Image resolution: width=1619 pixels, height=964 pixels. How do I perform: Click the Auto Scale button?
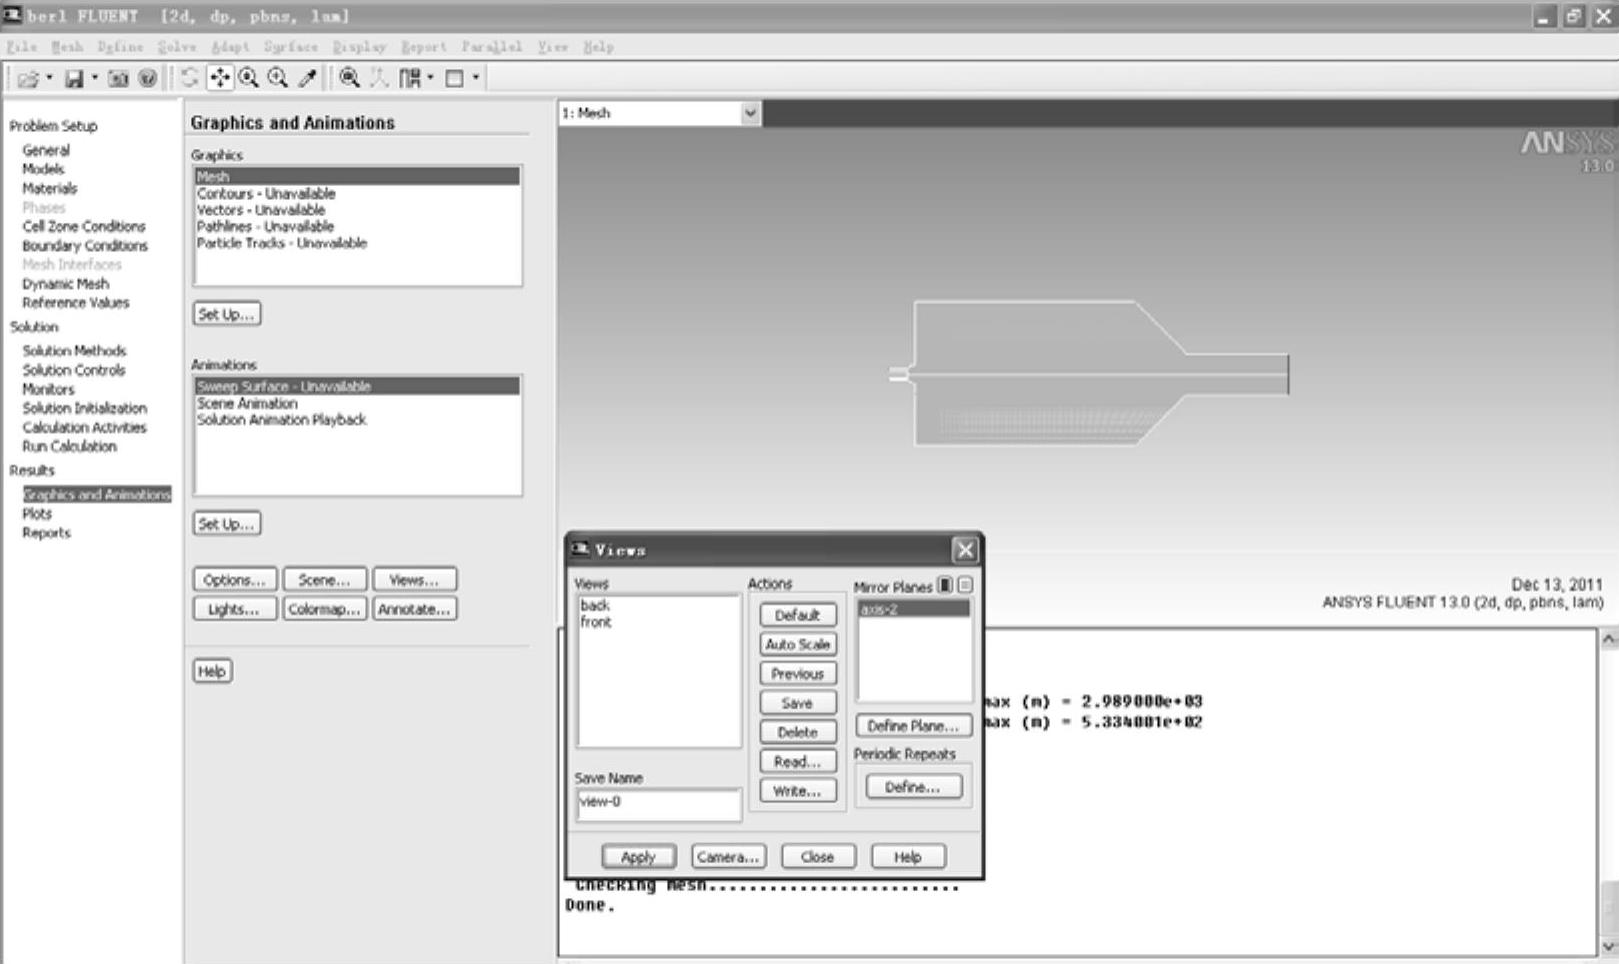pos(797,645)
